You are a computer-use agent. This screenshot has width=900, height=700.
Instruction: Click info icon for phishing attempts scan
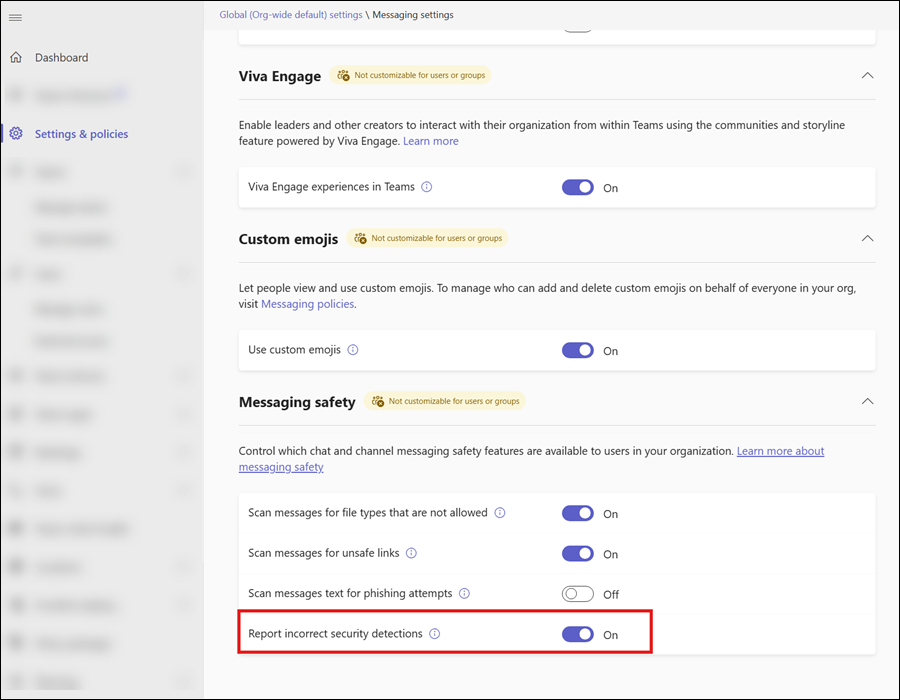click(x=464, y=593)
